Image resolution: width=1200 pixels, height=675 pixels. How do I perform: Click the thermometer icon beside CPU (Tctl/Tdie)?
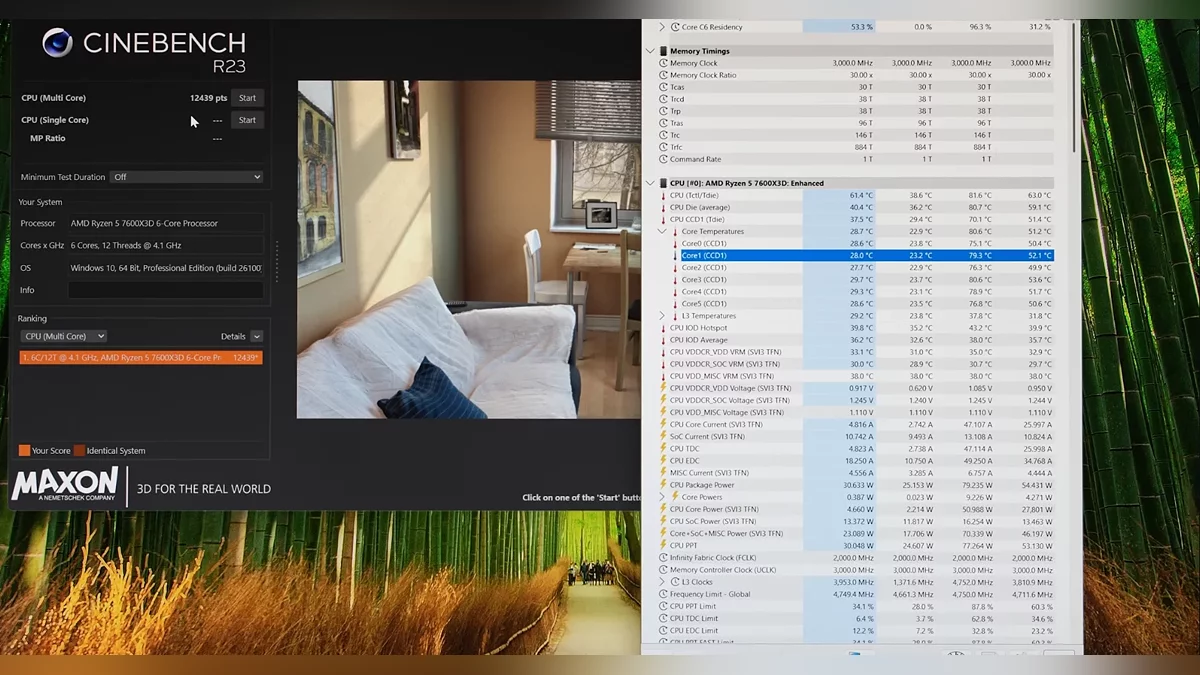(663, 195)
